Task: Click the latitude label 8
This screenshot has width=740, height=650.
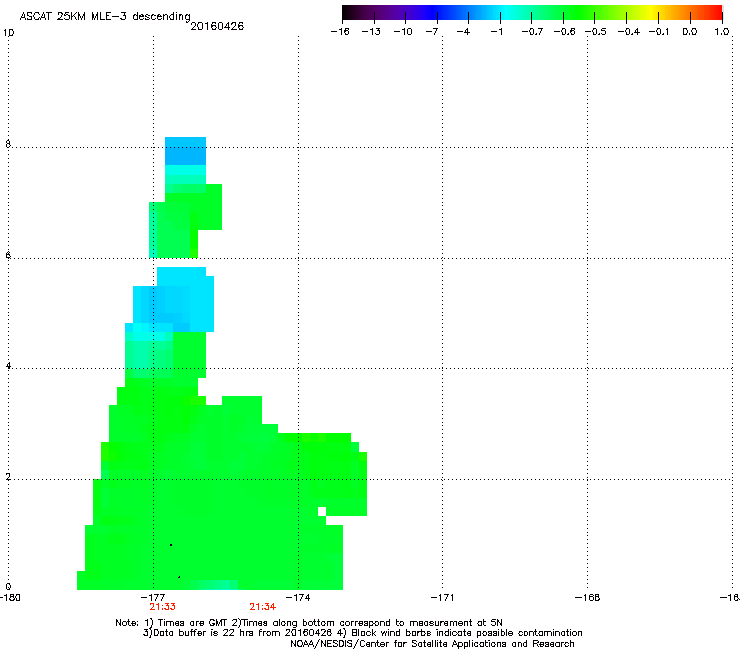Action: pos(8,144)
